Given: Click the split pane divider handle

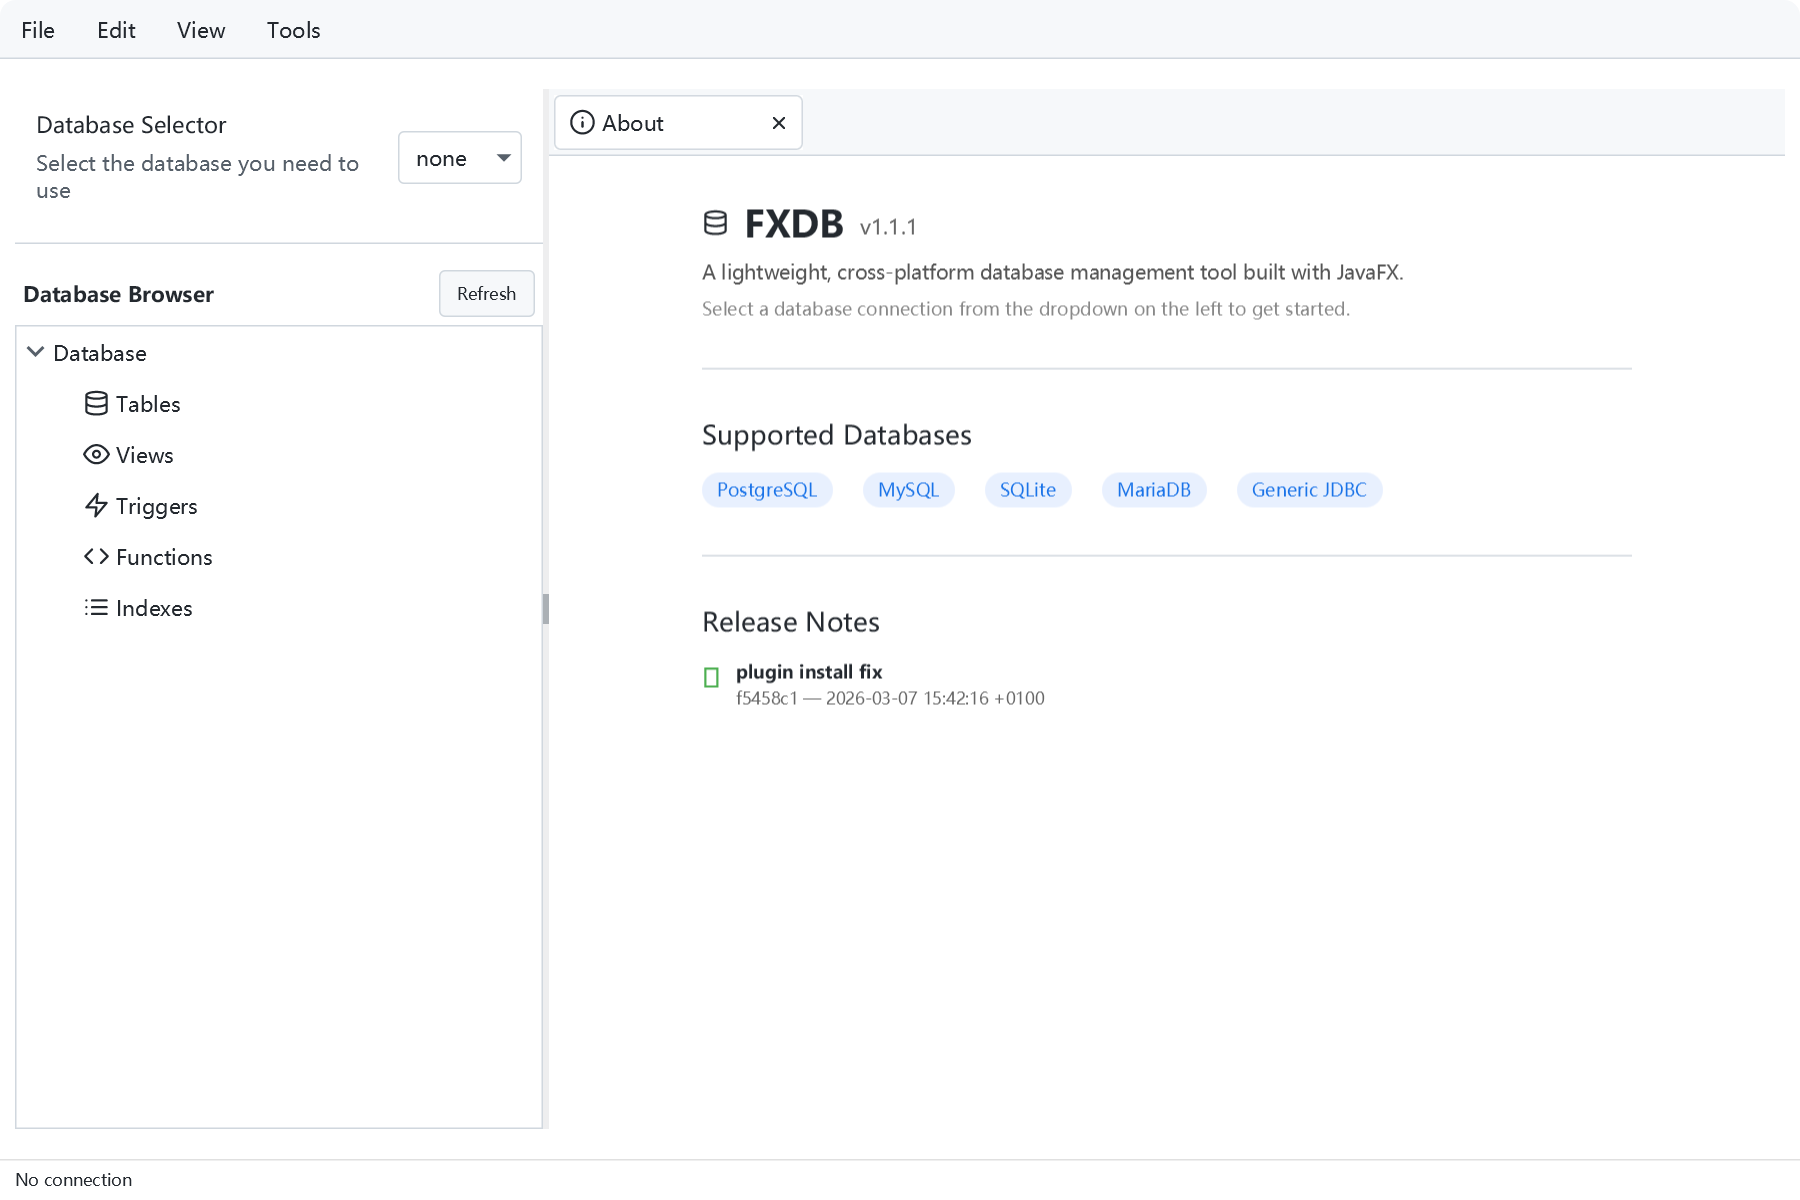Looking at the screenshot, I should [x=546, y=609].
